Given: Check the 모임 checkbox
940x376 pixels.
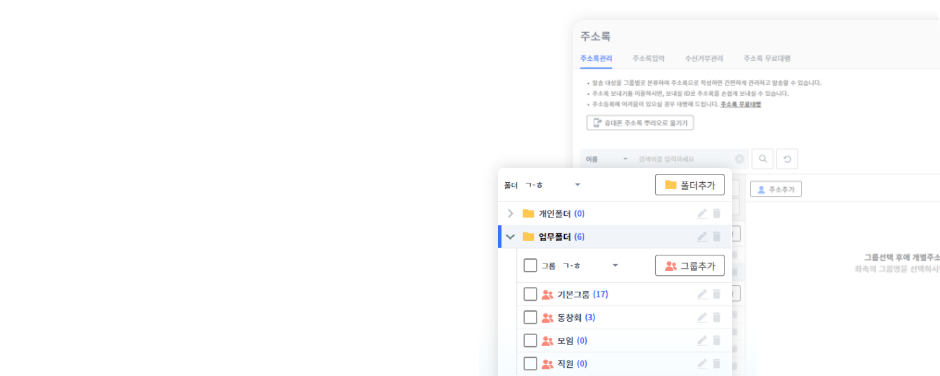Looking at the screenshot, I should coord(530,341).
